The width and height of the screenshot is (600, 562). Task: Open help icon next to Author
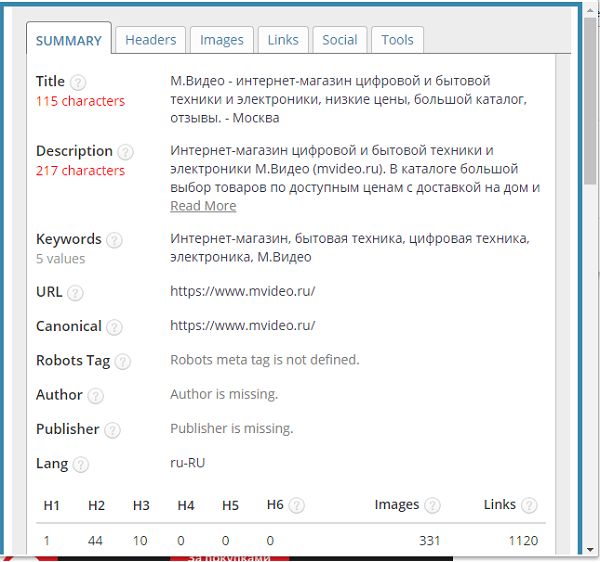[96, 396]
